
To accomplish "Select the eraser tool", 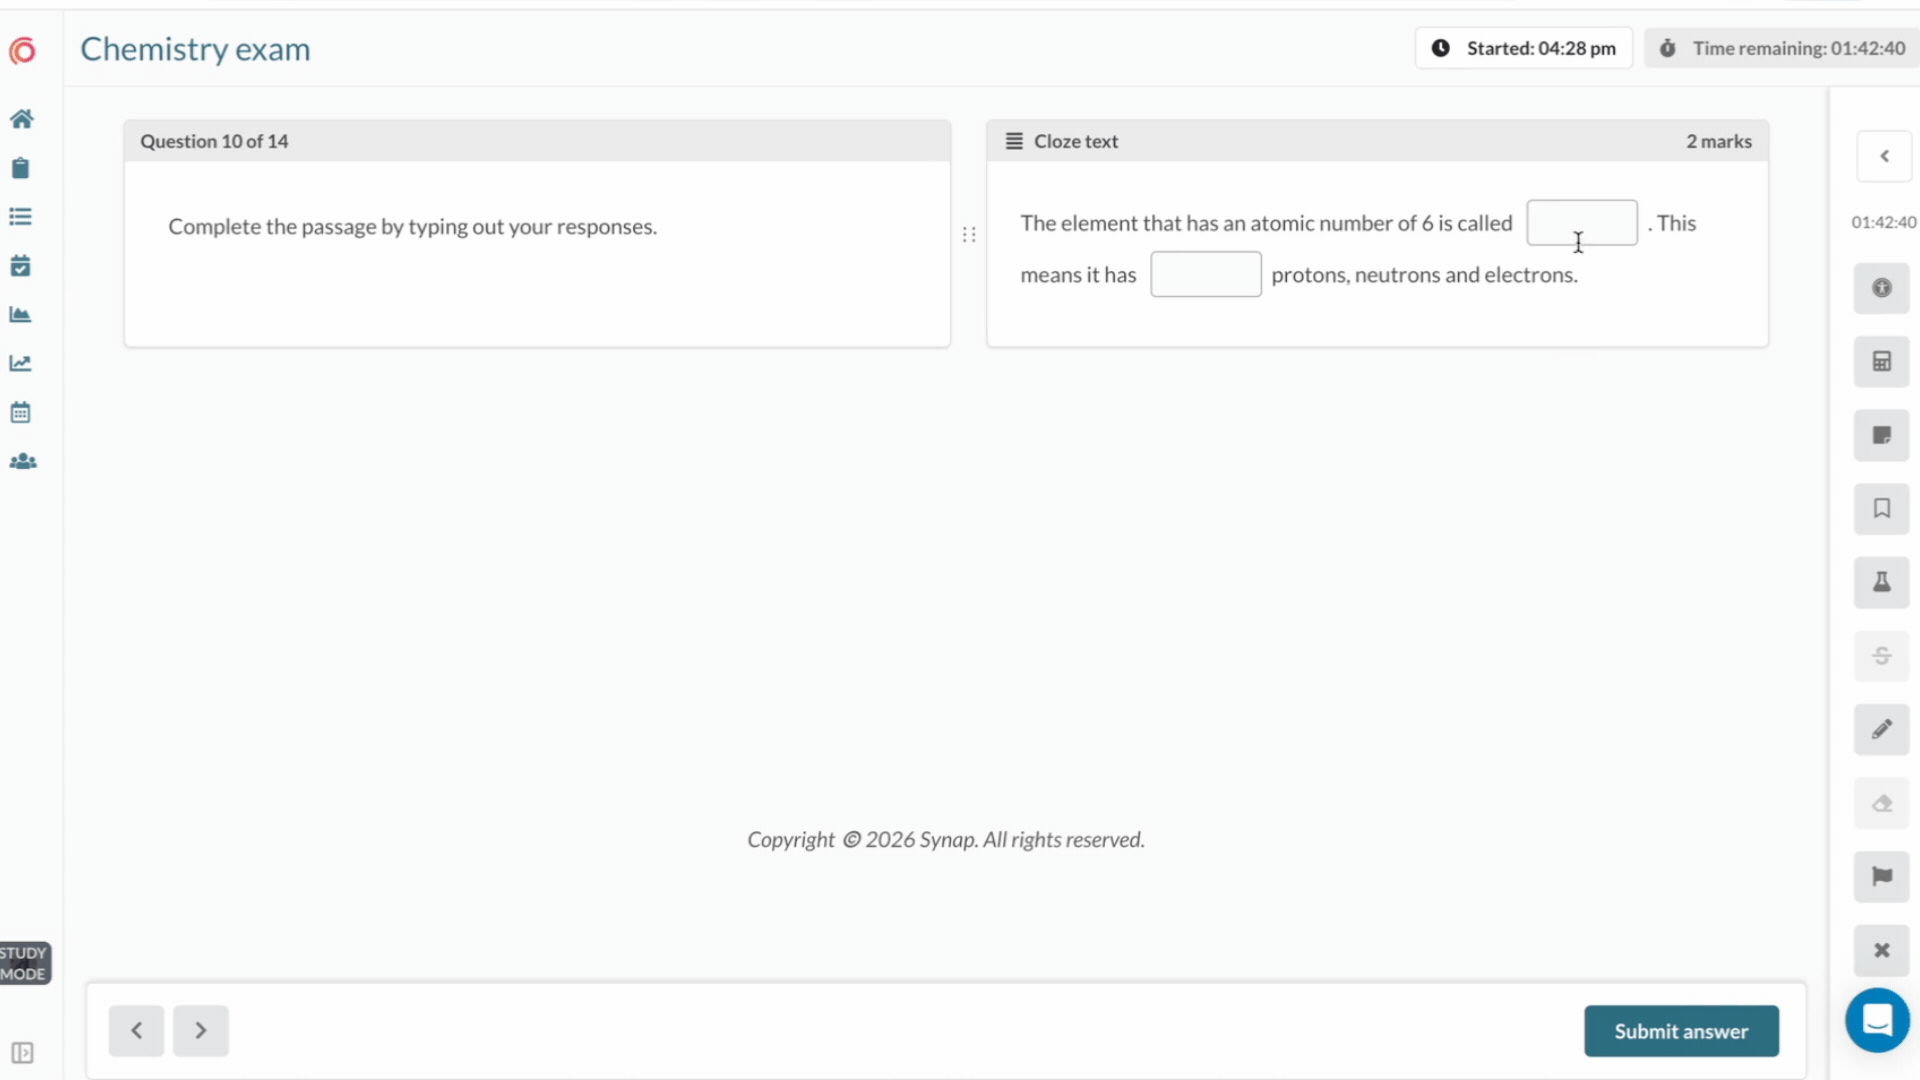I will tap(1882, 803).
